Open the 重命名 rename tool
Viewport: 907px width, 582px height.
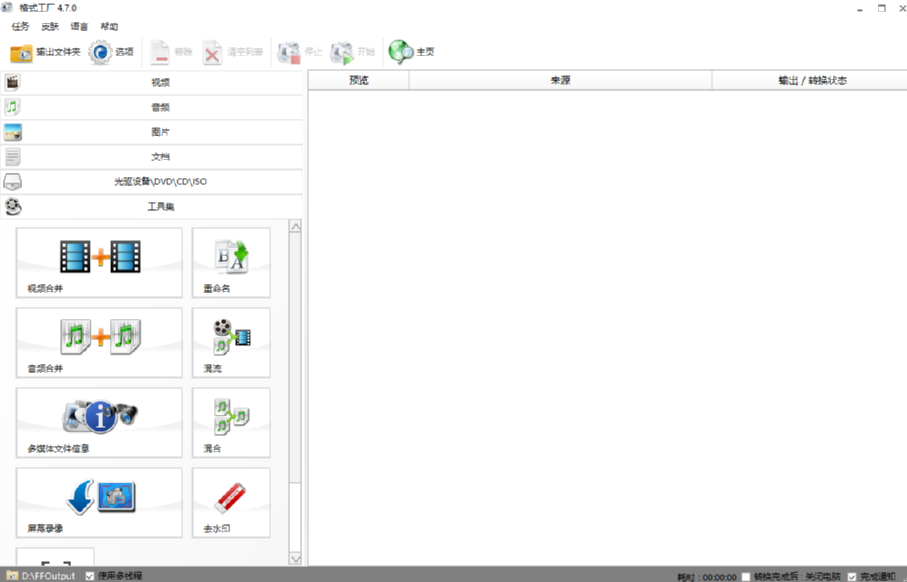tap(231, 263)
